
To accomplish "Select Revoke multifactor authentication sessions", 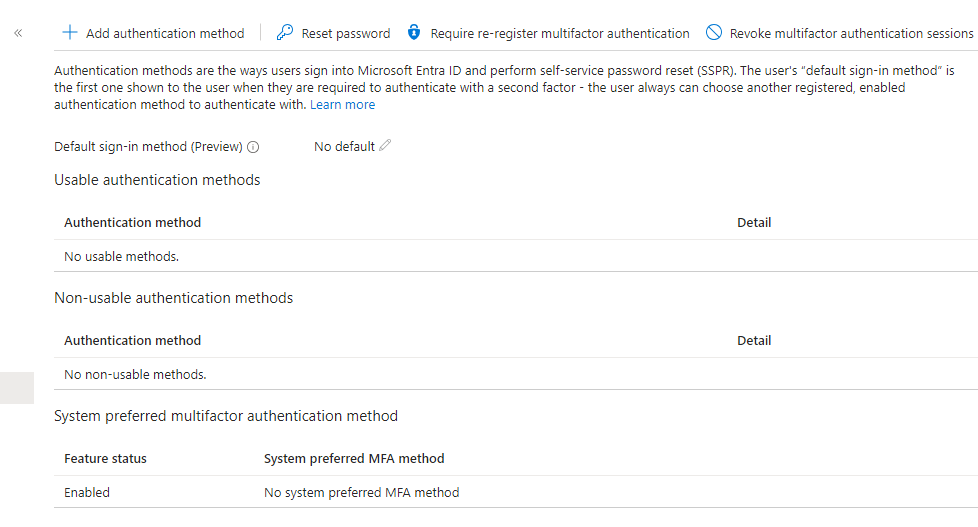I will [851, 34].
